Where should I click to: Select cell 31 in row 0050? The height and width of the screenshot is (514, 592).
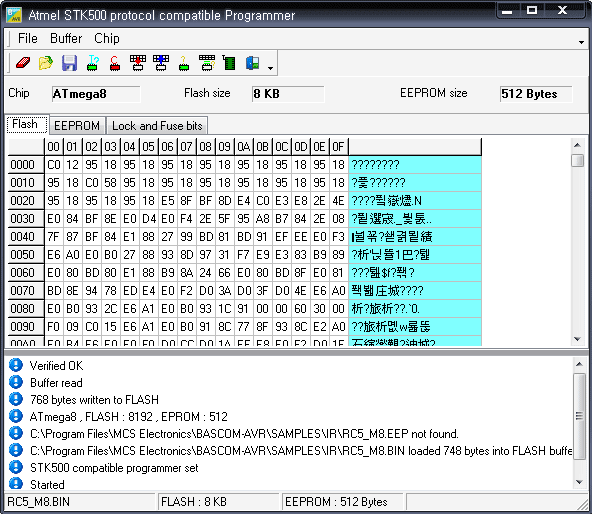225,255
